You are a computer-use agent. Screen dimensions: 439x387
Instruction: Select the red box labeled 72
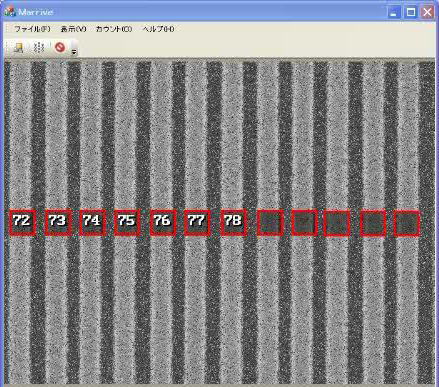coord(22,223)
